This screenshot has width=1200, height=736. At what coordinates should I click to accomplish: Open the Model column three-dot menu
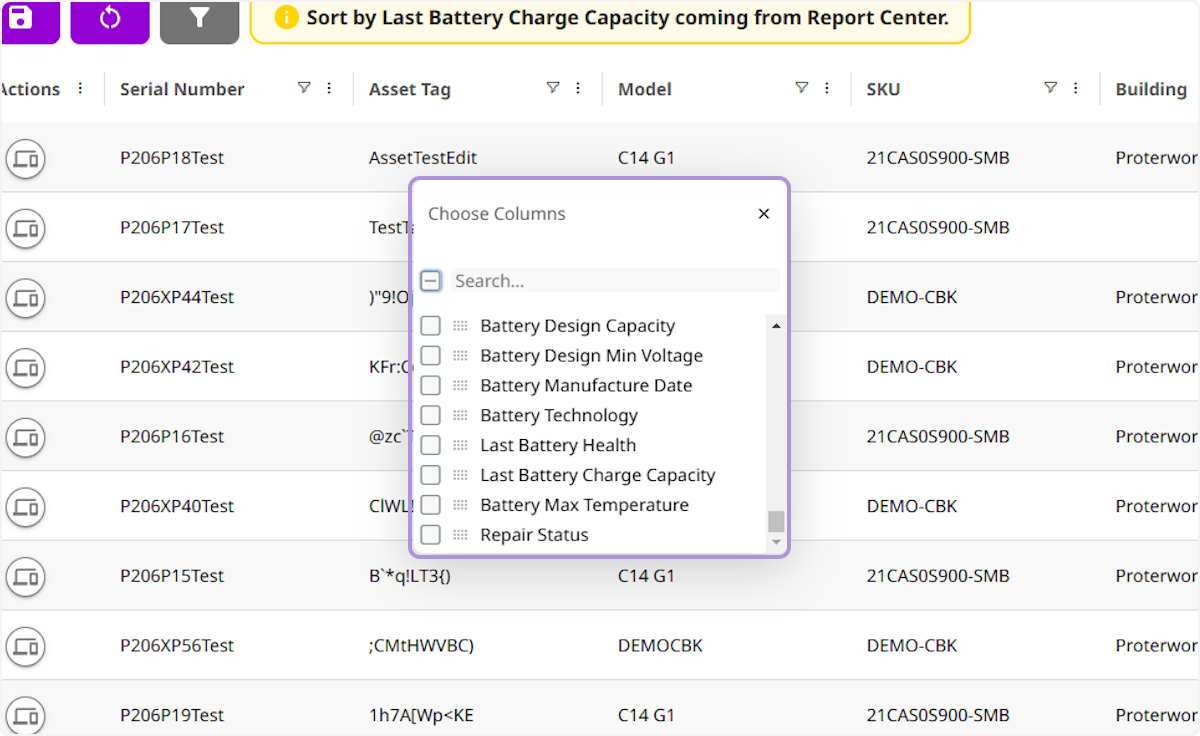pyautogui.click(x=827, y=88)
